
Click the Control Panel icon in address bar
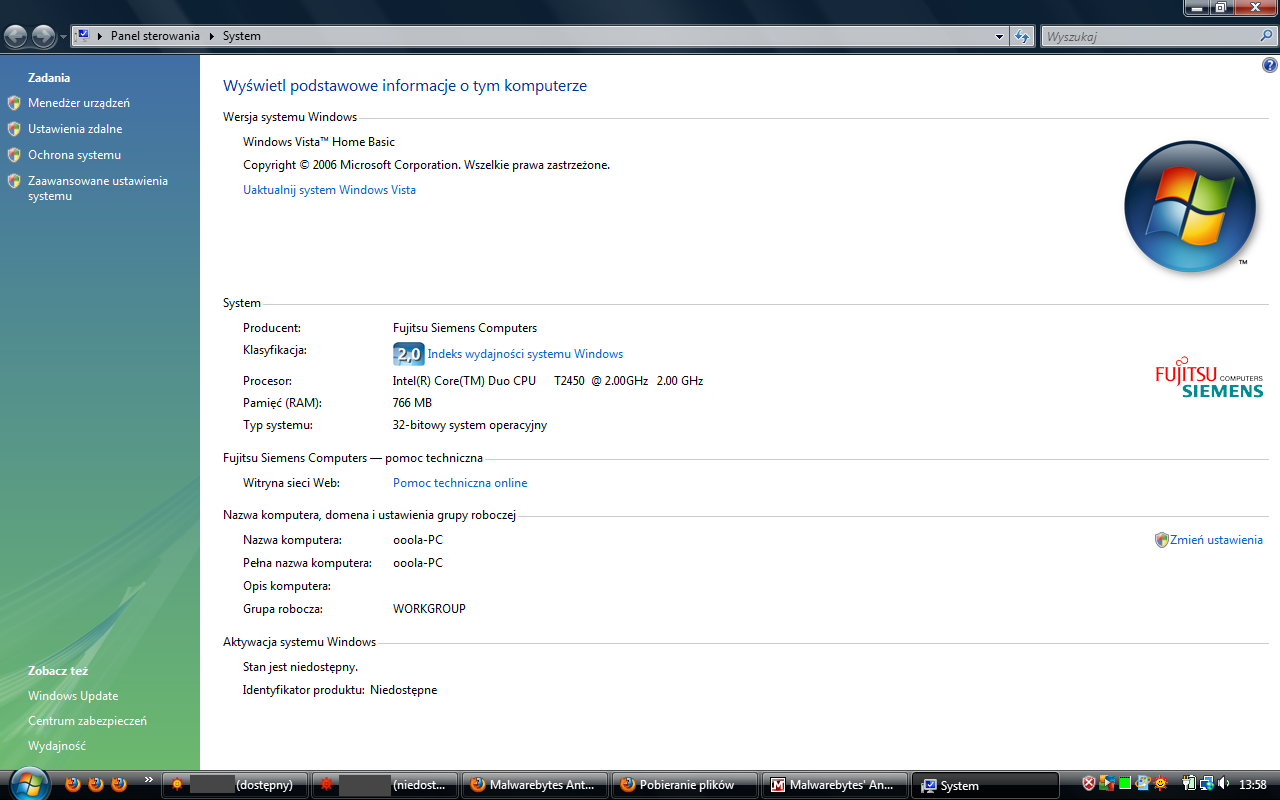(x=83, y=36)
